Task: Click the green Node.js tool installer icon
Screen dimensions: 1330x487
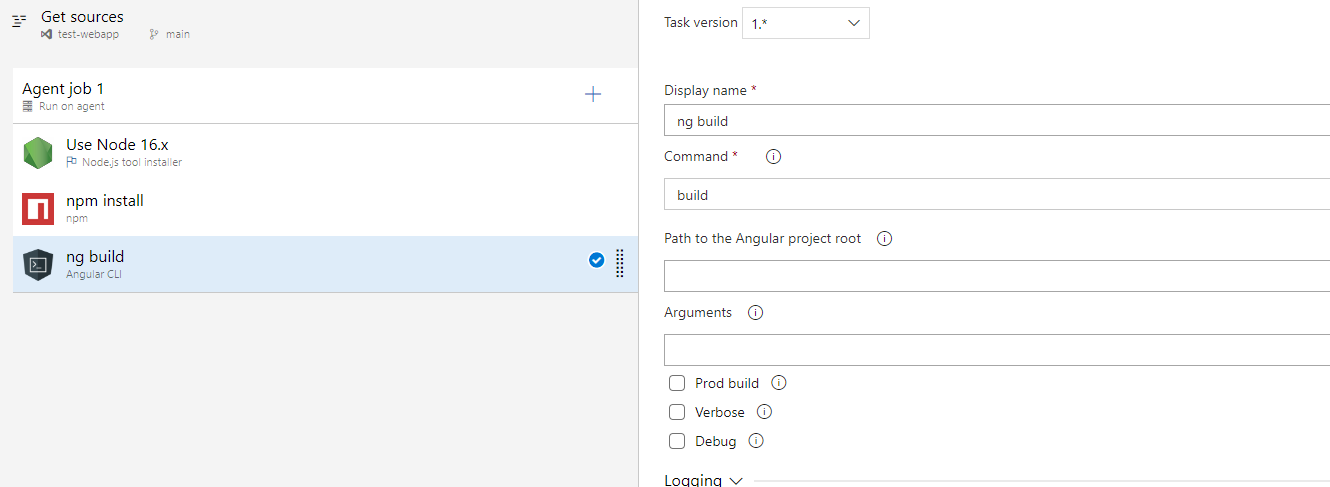Action: click(x=38, y=152)
